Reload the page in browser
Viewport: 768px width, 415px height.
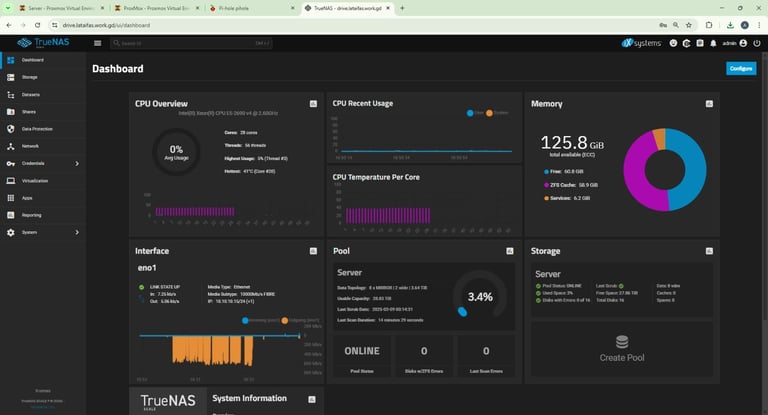(37, 25)
